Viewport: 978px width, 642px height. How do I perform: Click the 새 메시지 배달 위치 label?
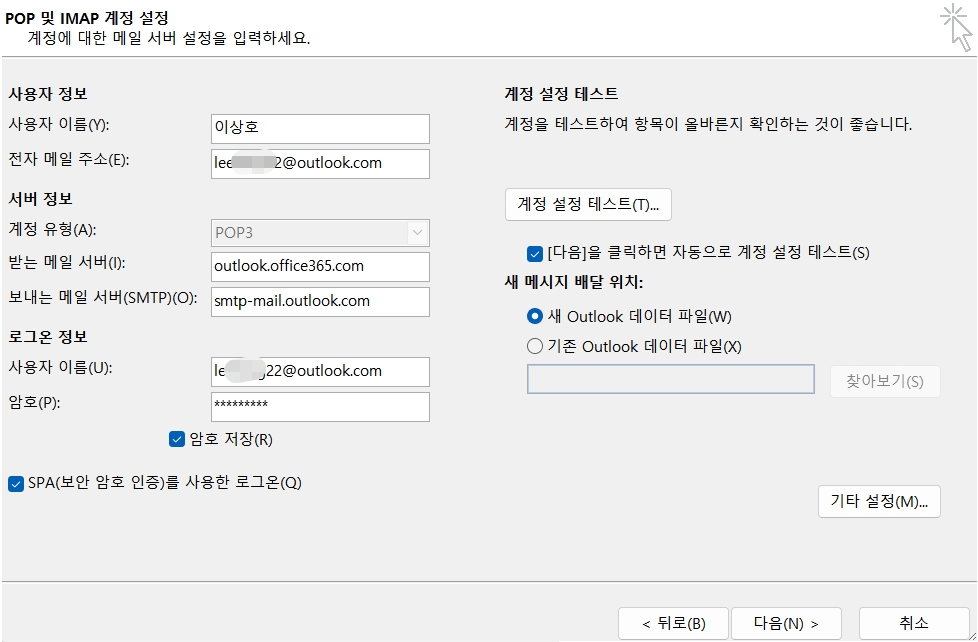click(573, 283)
